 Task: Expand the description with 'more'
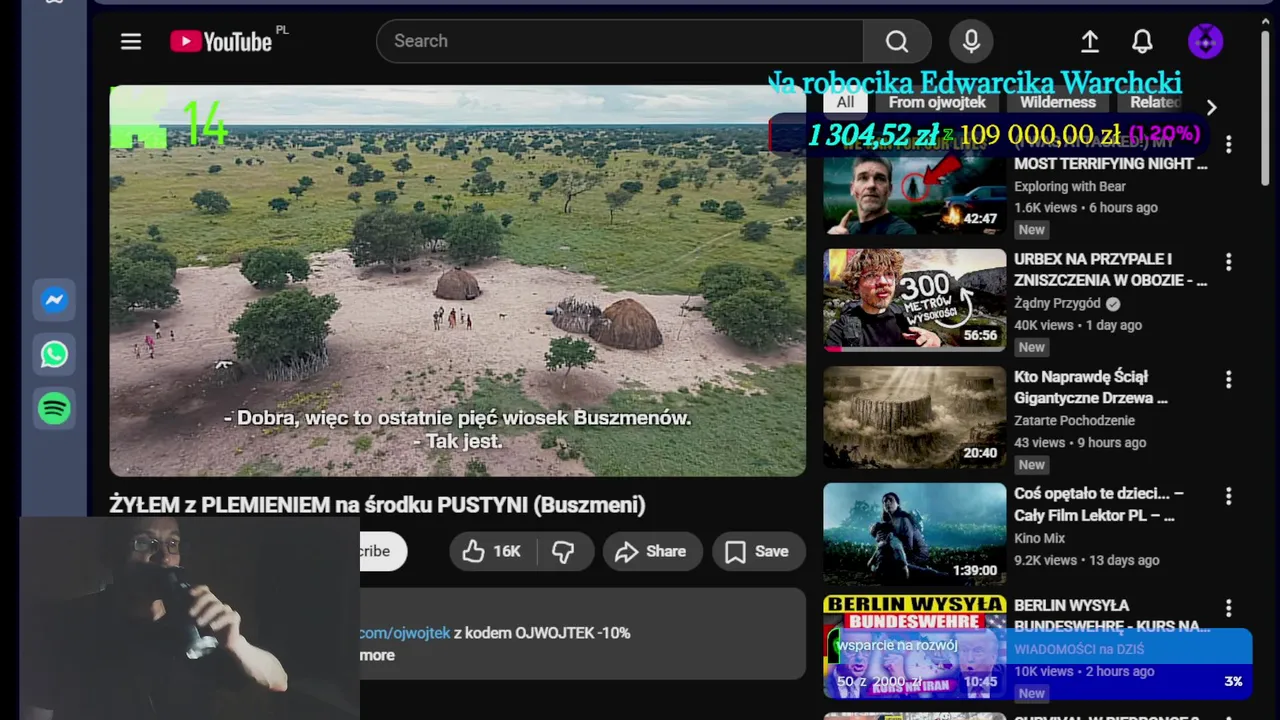[377, 655]
